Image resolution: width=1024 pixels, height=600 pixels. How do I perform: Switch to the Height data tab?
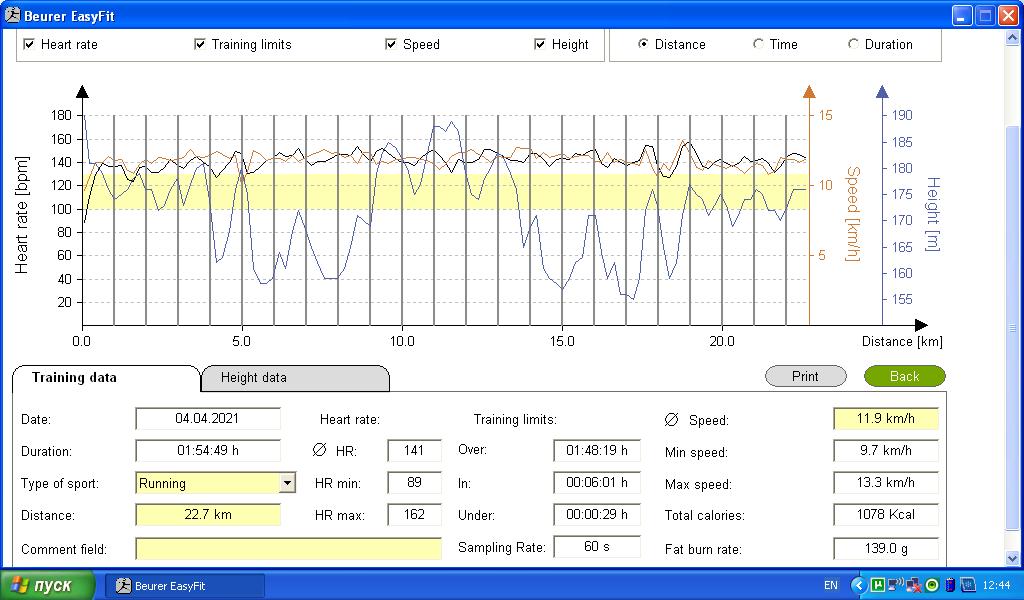(295, 378)
